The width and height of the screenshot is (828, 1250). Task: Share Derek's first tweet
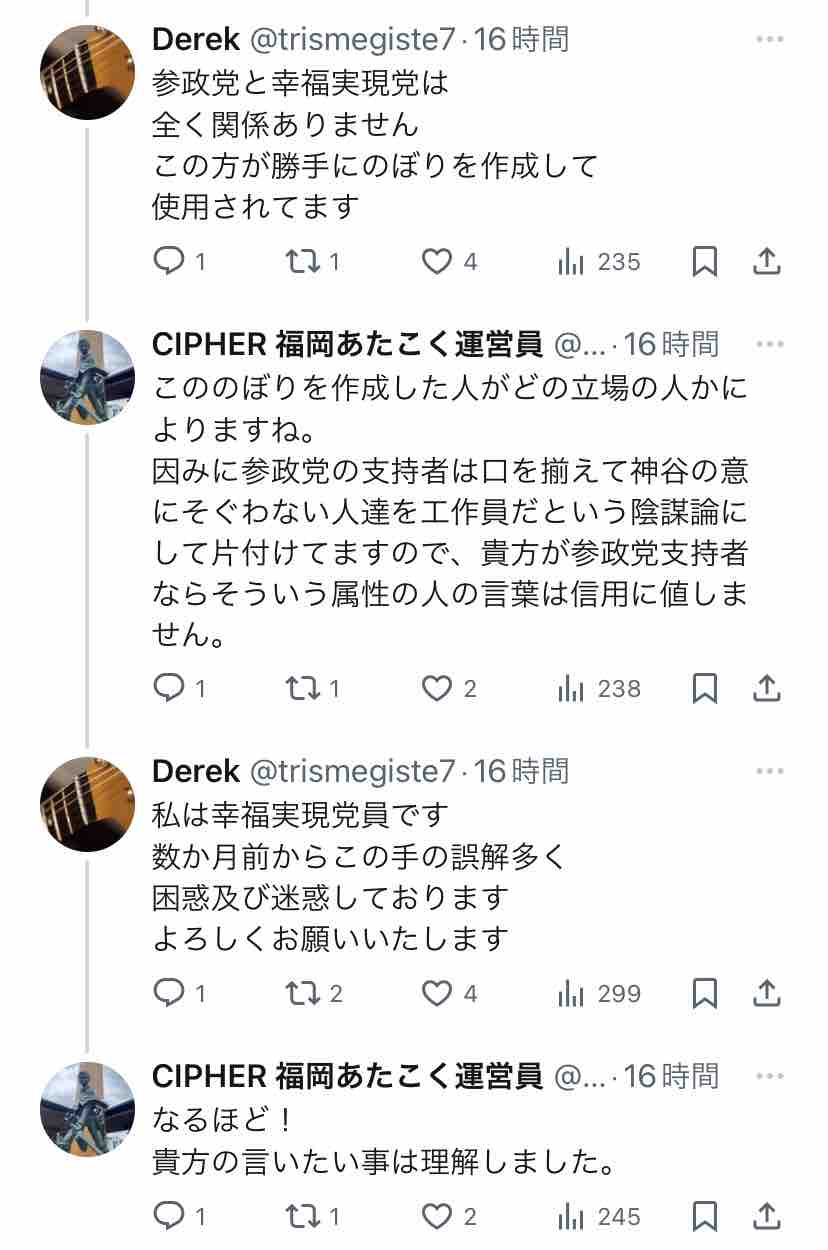pyautogui.click(x=766, y=261)
